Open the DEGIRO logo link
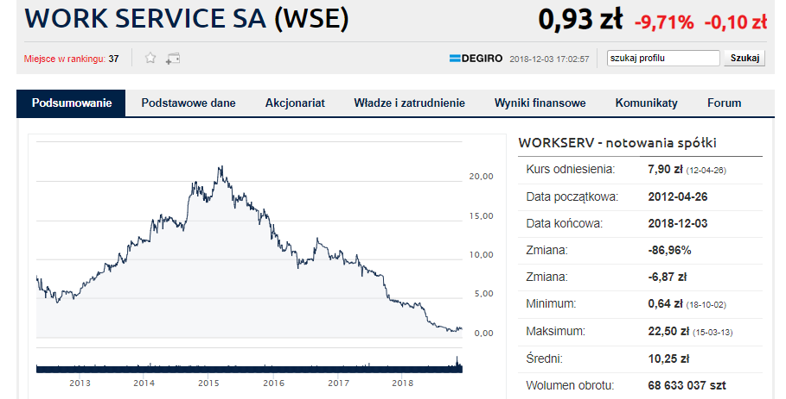Screen dimensions: 786x399 (476, 59)
